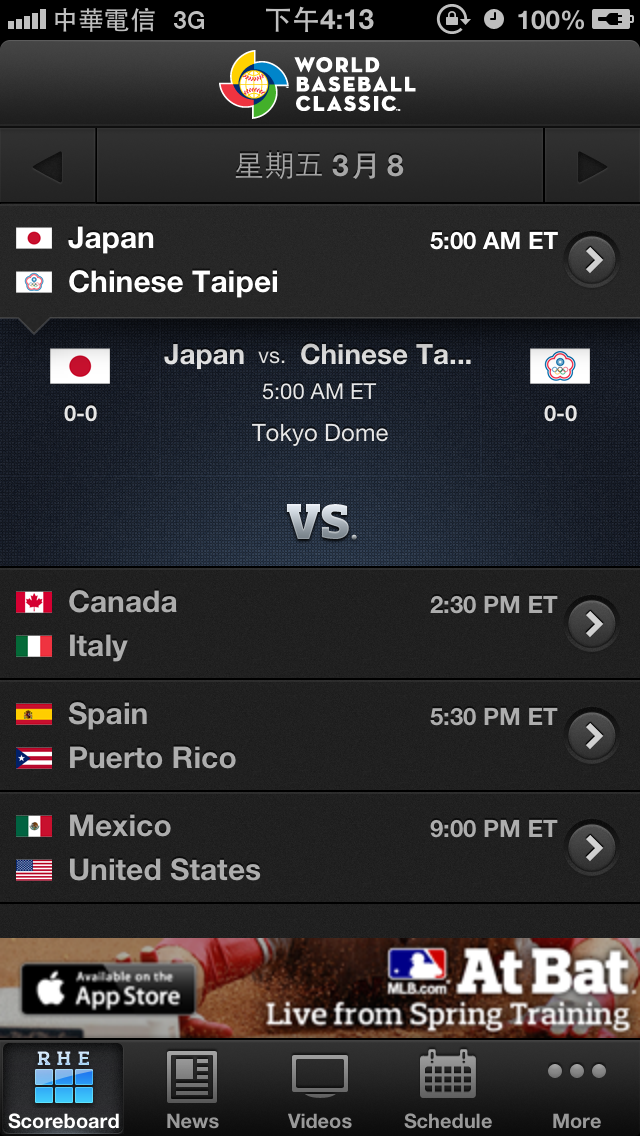
Task: Open the Schedule tab
Action: tap(448, 1089)
